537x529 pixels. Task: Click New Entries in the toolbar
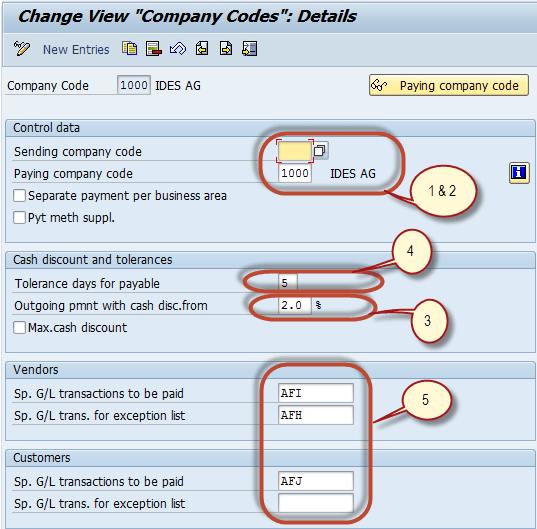[x=76, y=50]
